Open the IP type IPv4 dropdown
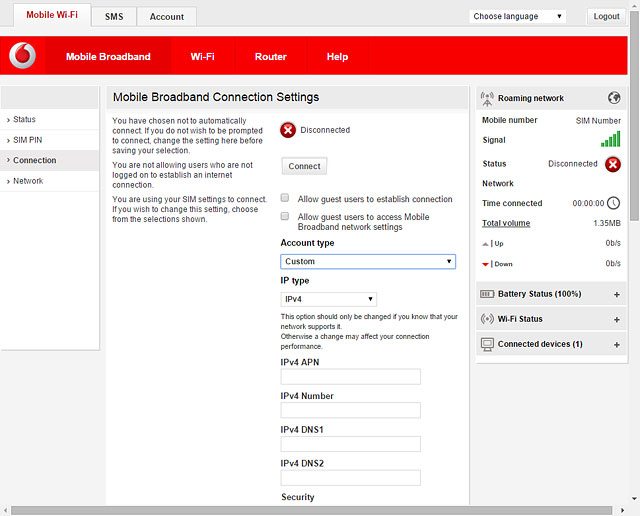 point(328,299)
